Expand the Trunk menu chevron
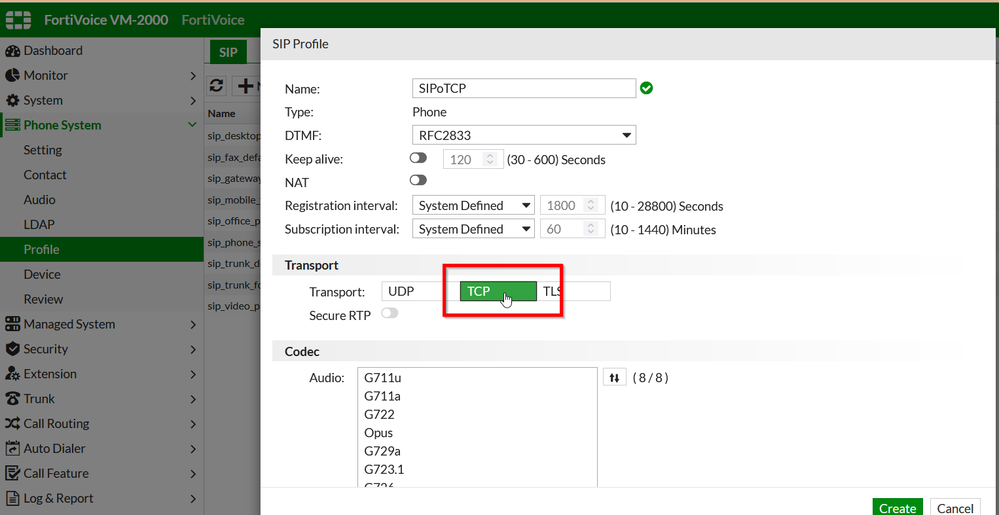 (x=193, y=398)
